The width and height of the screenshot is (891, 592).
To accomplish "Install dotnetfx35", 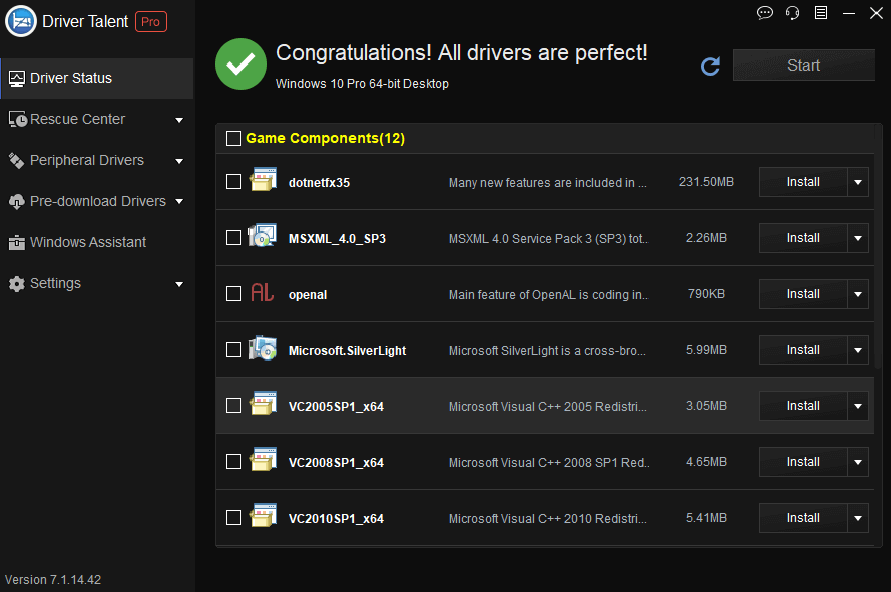I will [803, 182].
